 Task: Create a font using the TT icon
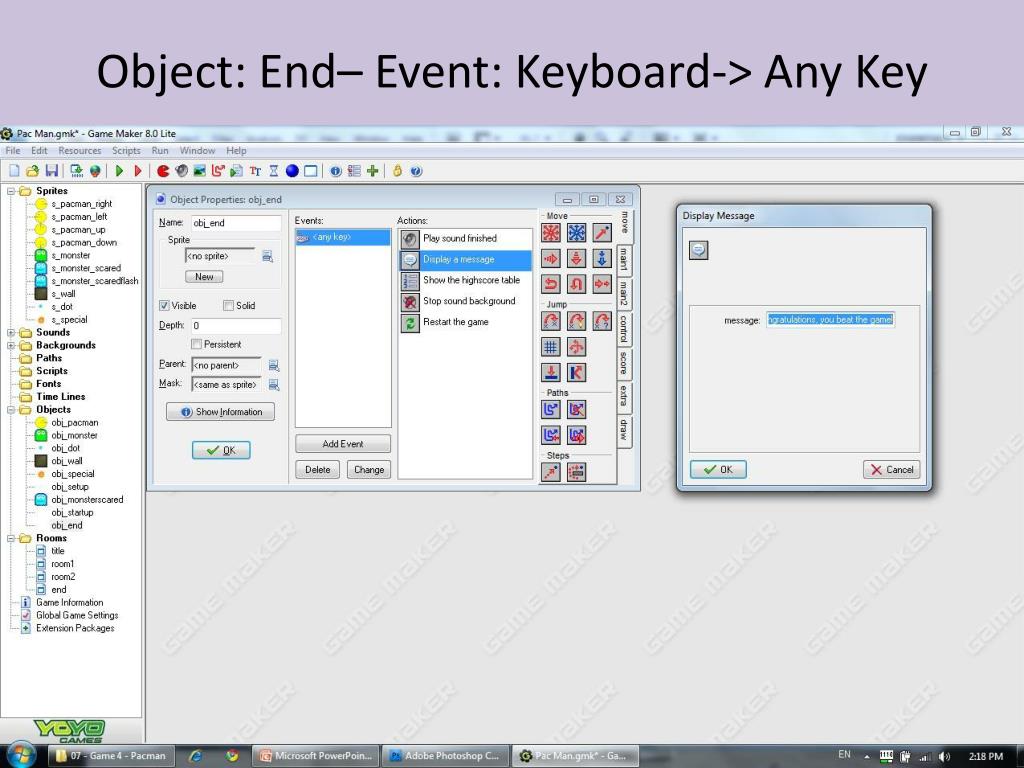click(255, 171)
